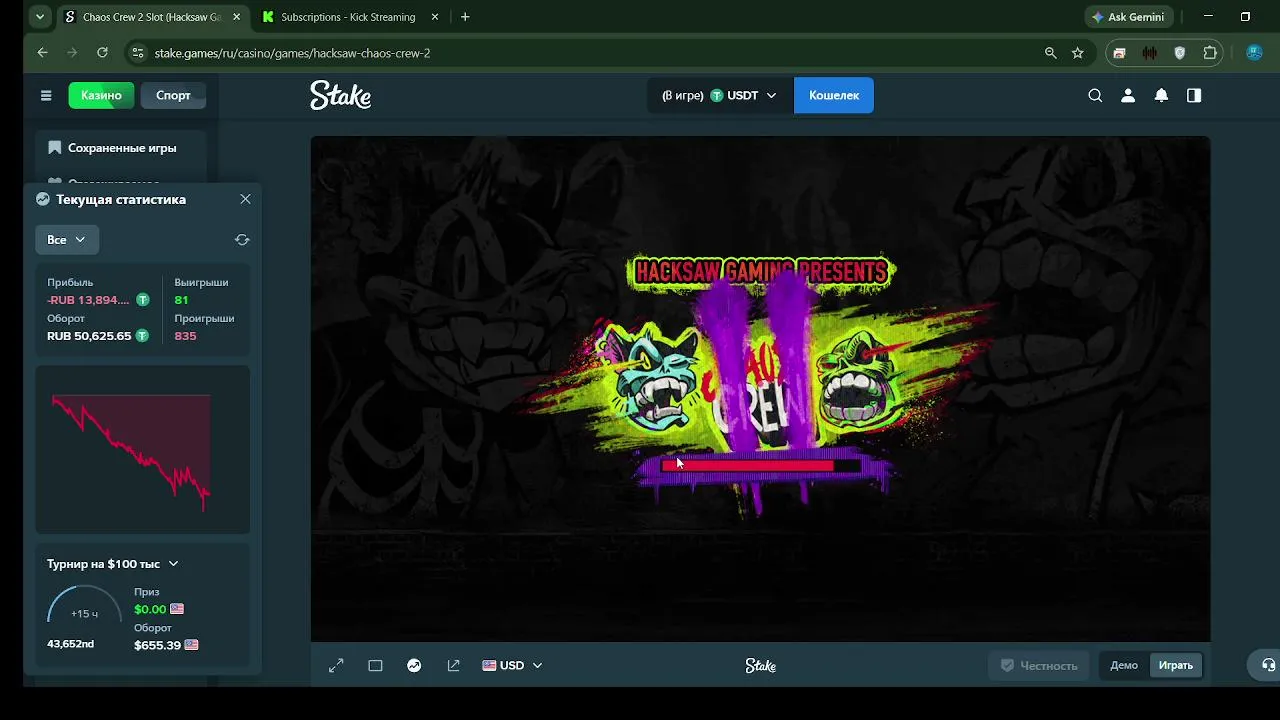Image resolution: width=1280 pixels, height=720 pixels.
Task: Switch the game to theatre mode
Action: 375,666
